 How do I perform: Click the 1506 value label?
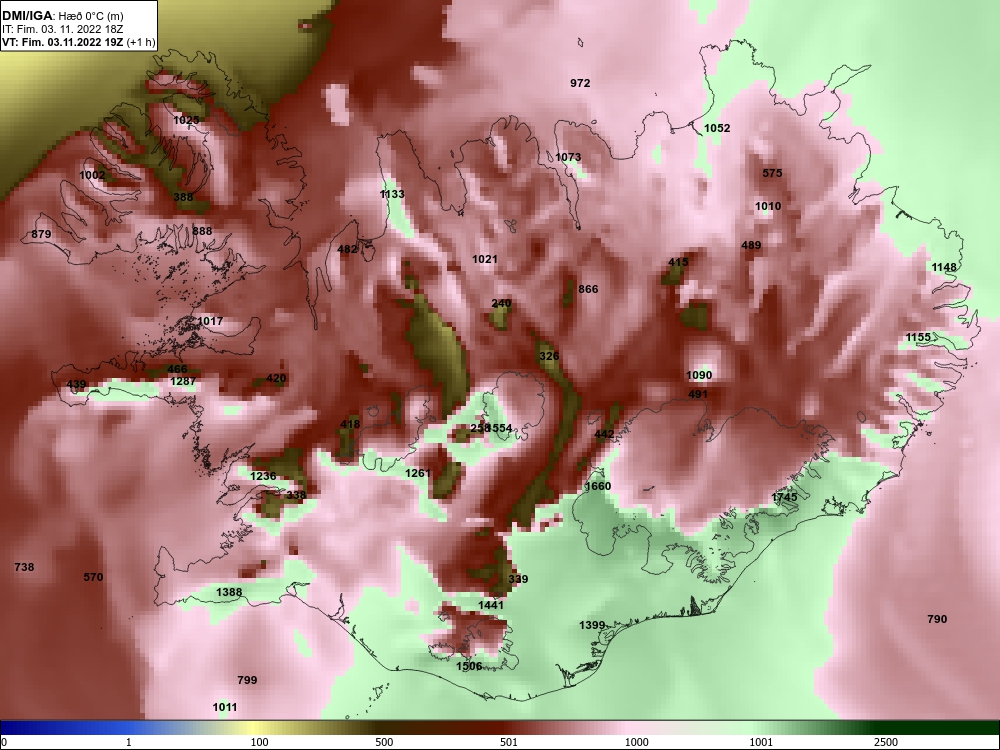469,666
